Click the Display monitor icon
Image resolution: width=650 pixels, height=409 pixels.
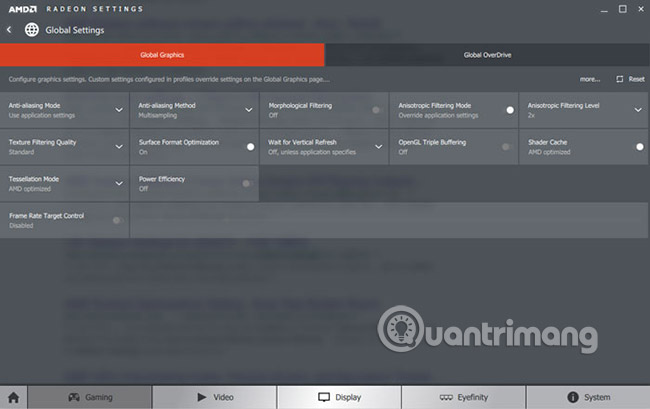coord(324,397)
